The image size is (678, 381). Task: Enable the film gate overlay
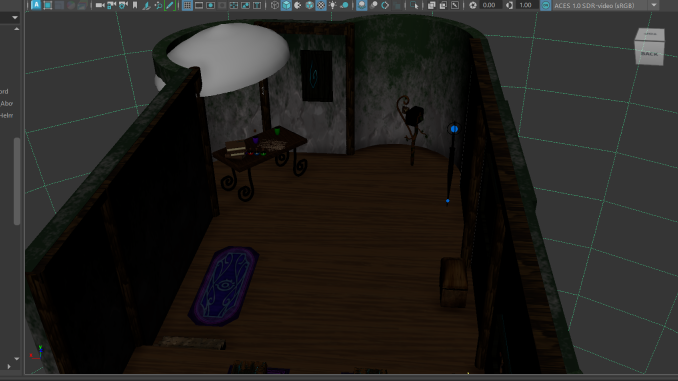[199, 5]
